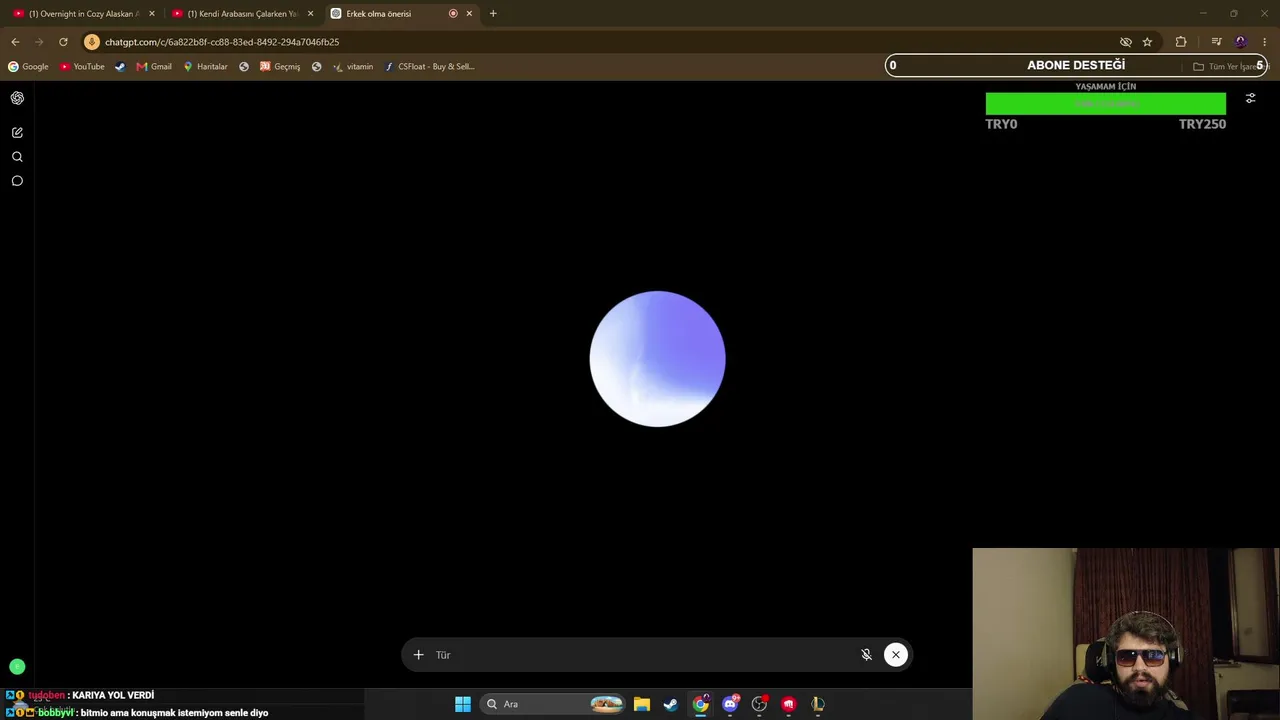Open the Windows Start menu
Image resolution: width=1280 pixels, height=720 pixels.
pyautogui.click(x=463, y=704)
